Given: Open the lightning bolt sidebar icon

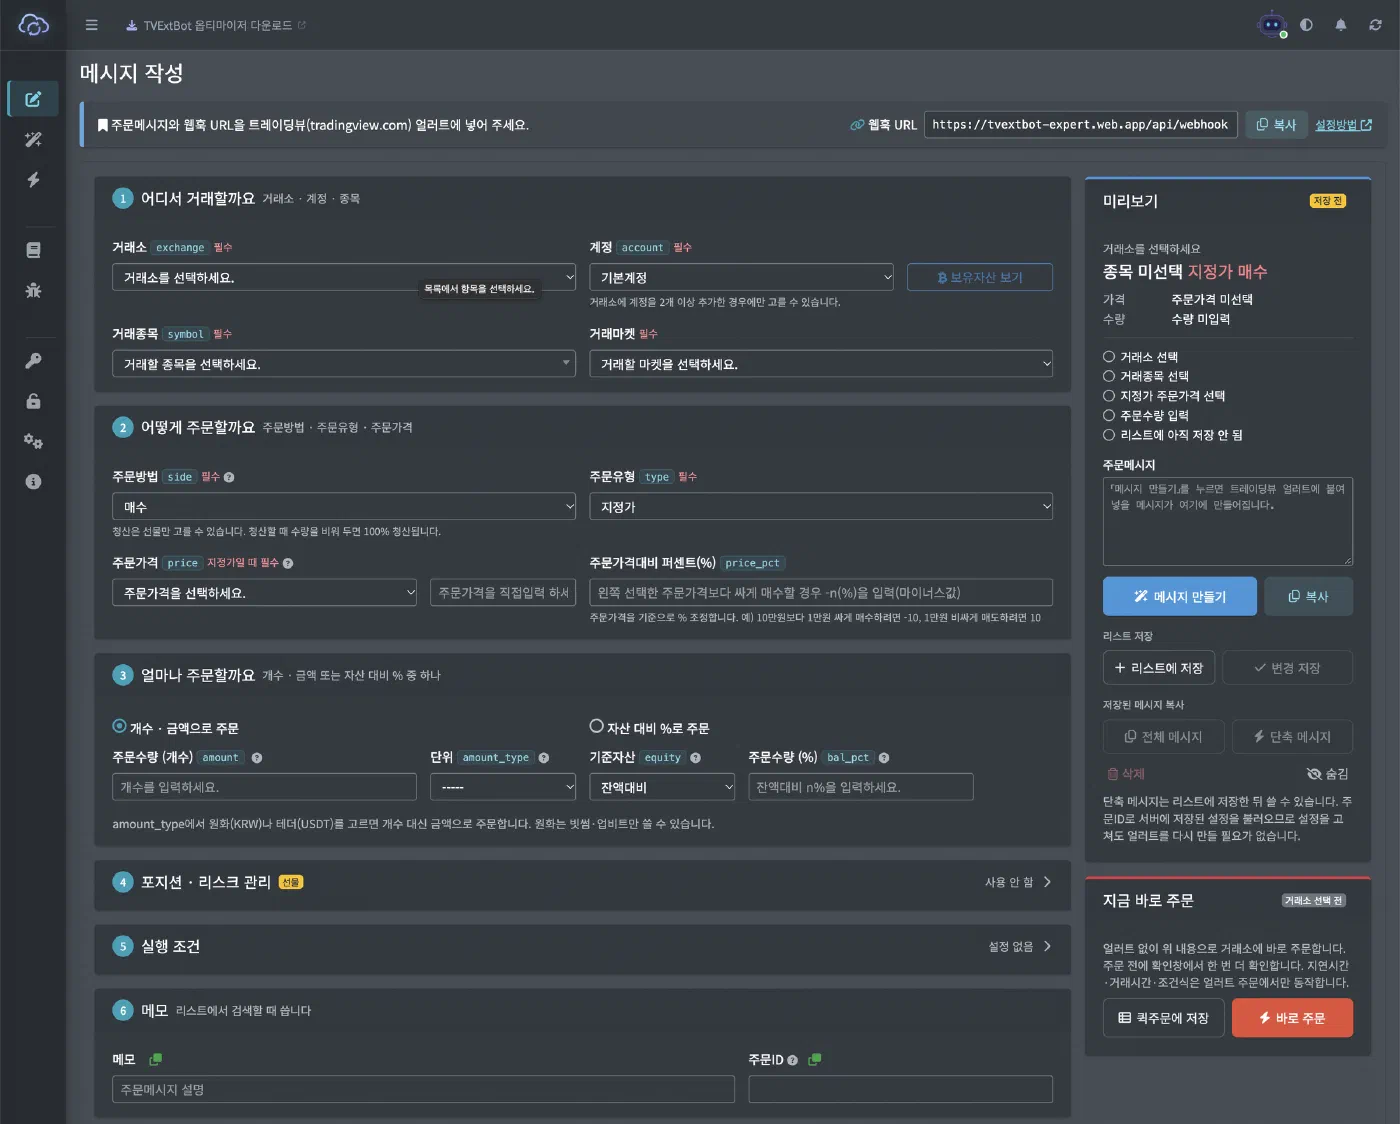Looking at the screenshot, I should point(33,180).
